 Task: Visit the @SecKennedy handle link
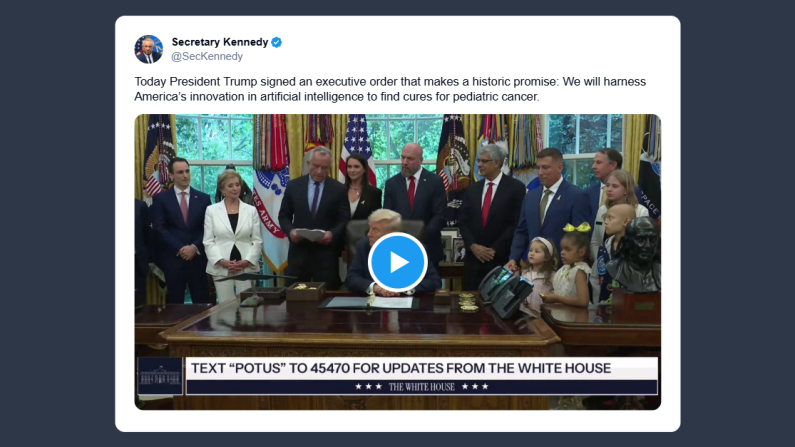[207, 56]
